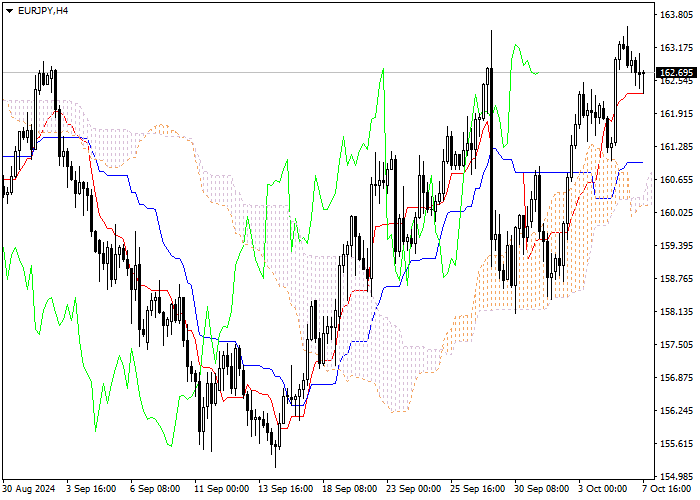Screen dimensions: 700x500
Task: Pick the 163.175 price axis label
Action: (x=676, y=48)
